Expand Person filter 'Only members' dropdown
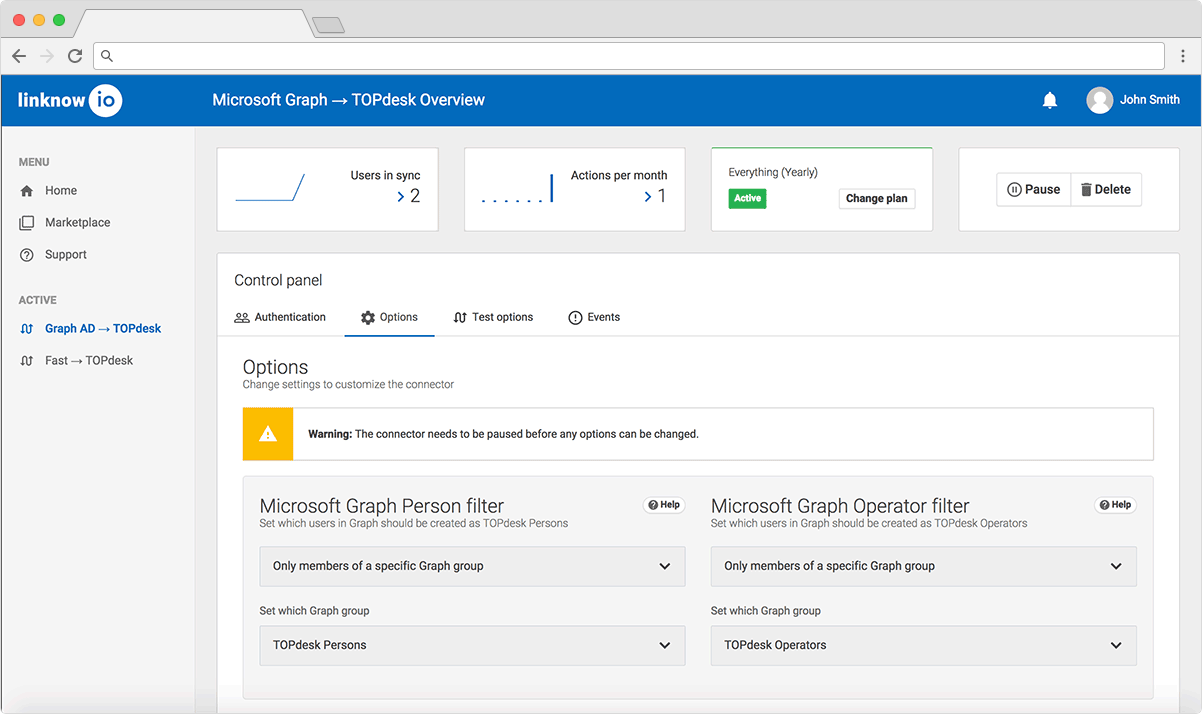This screenshot has height=714, width=1202. click(x=472, y=566)
